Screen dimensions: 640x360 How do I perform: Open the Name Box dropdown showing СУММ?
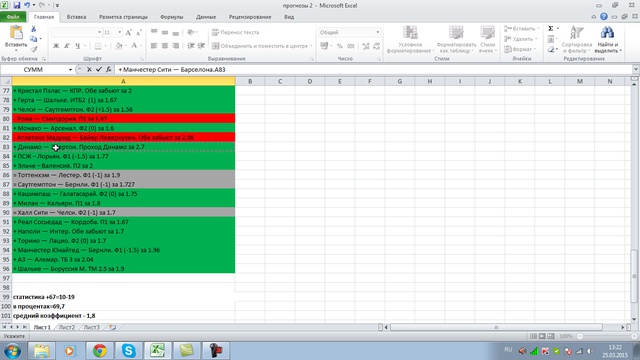click(70, 70)
